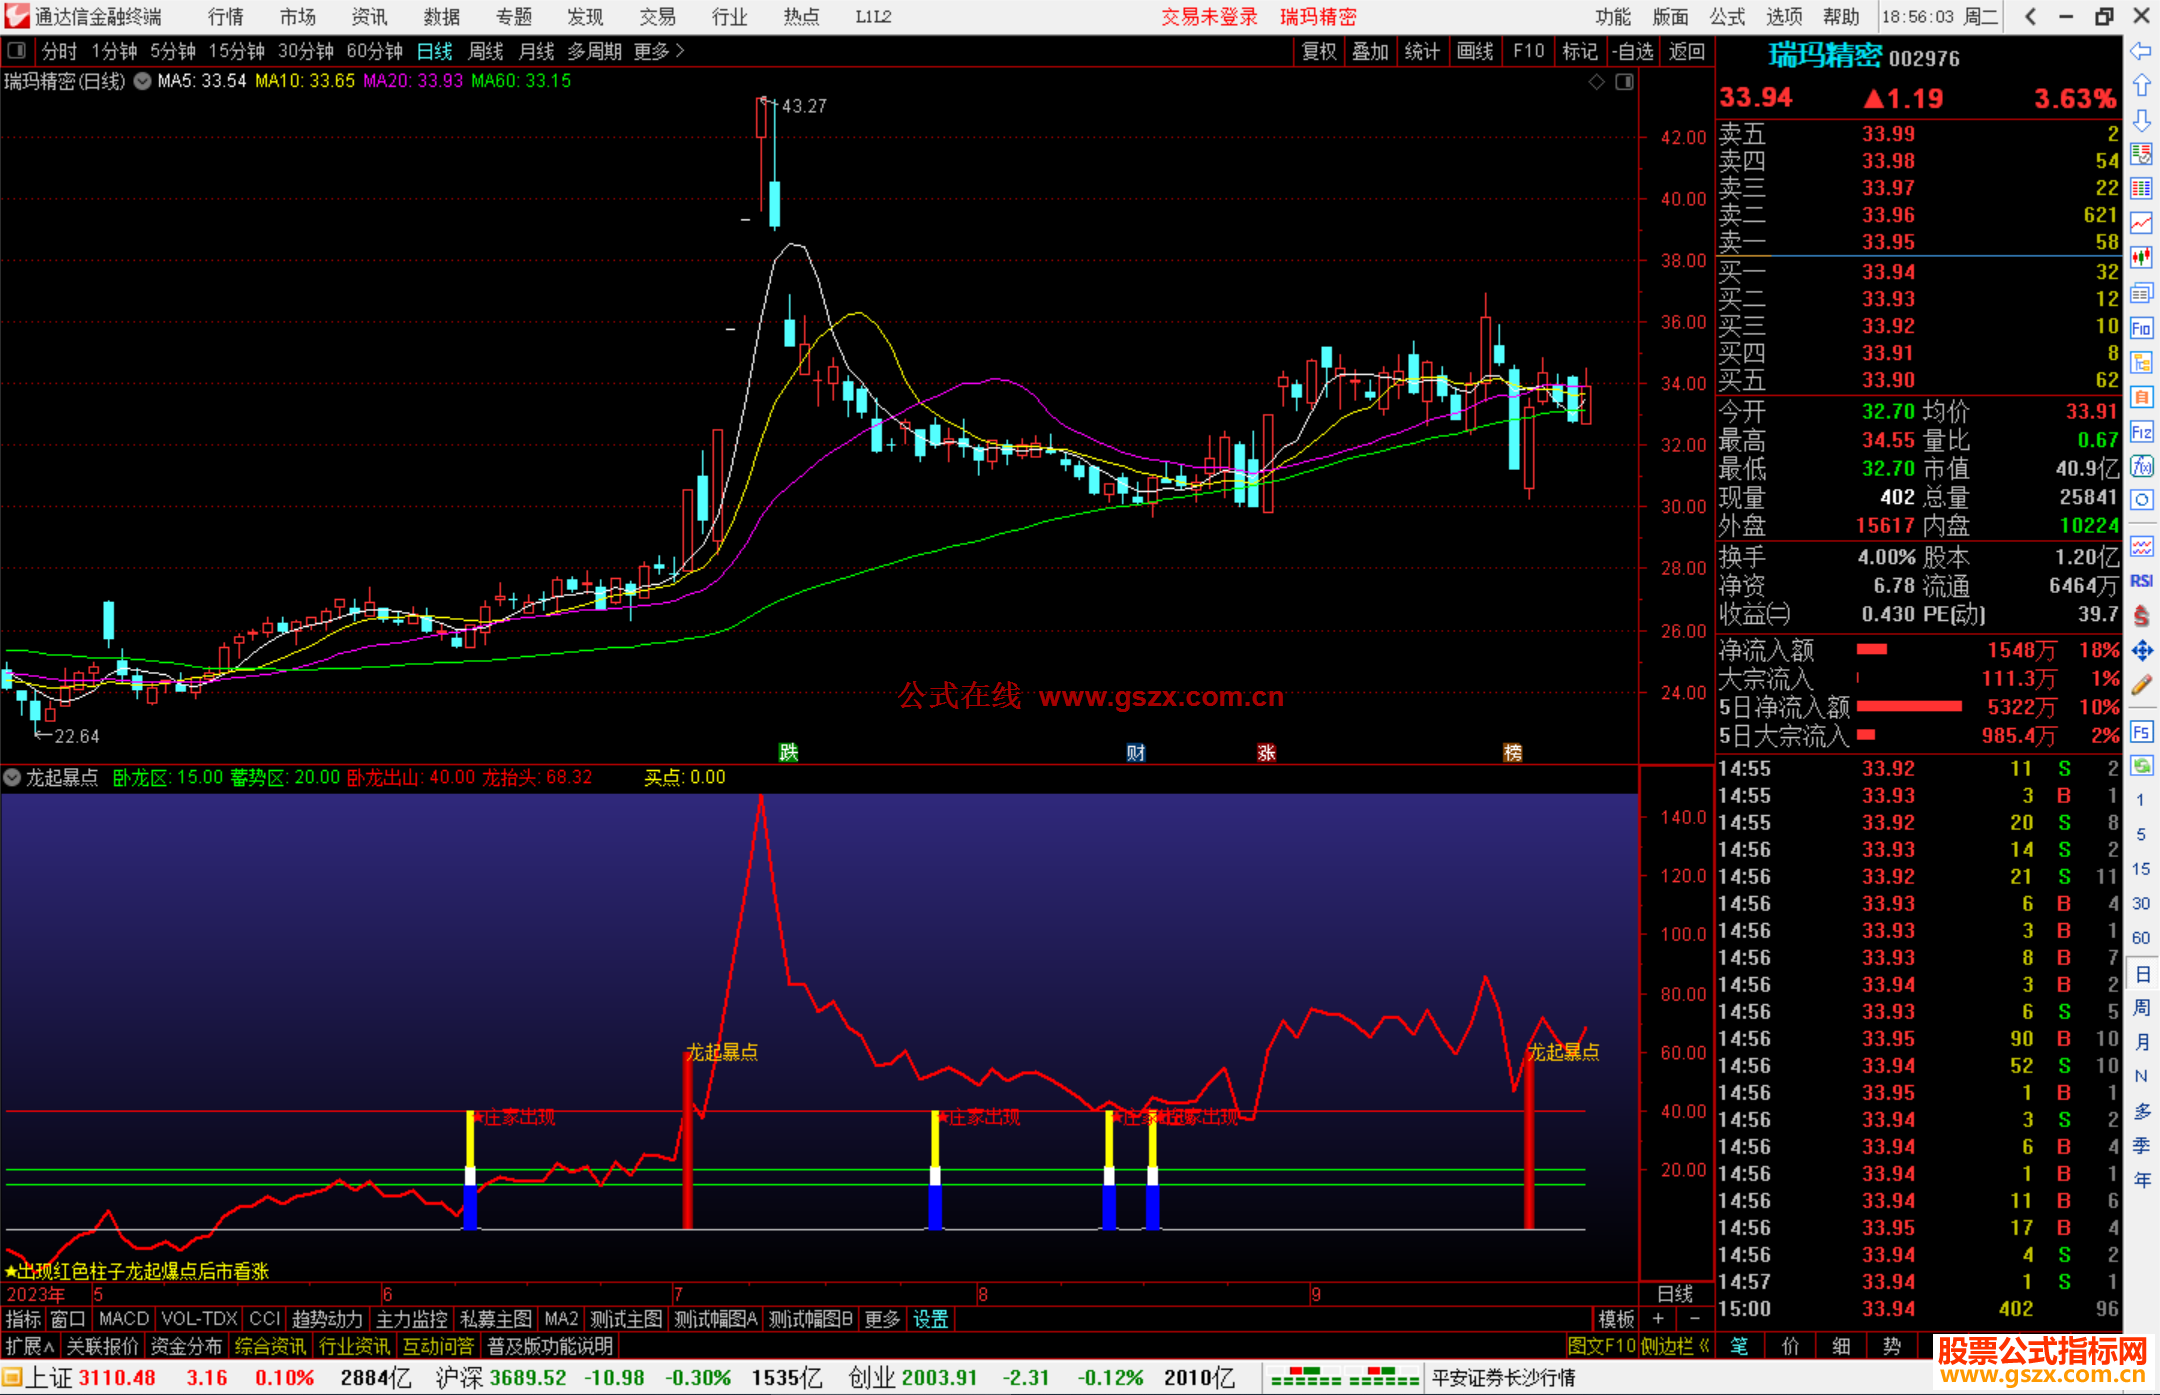Click the red S arrow icon in sidebar
The width and height of the screenshot is (2160, 1395).
[x=2141, y=616]
